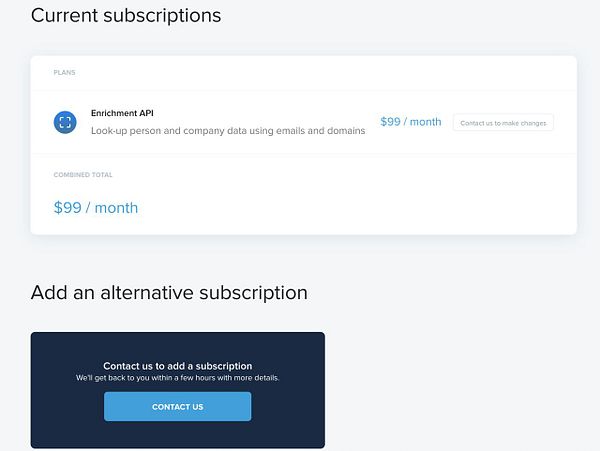Click the blue CONTACT US button
Viewport: 600px width, 451px height.
(178, 407)
